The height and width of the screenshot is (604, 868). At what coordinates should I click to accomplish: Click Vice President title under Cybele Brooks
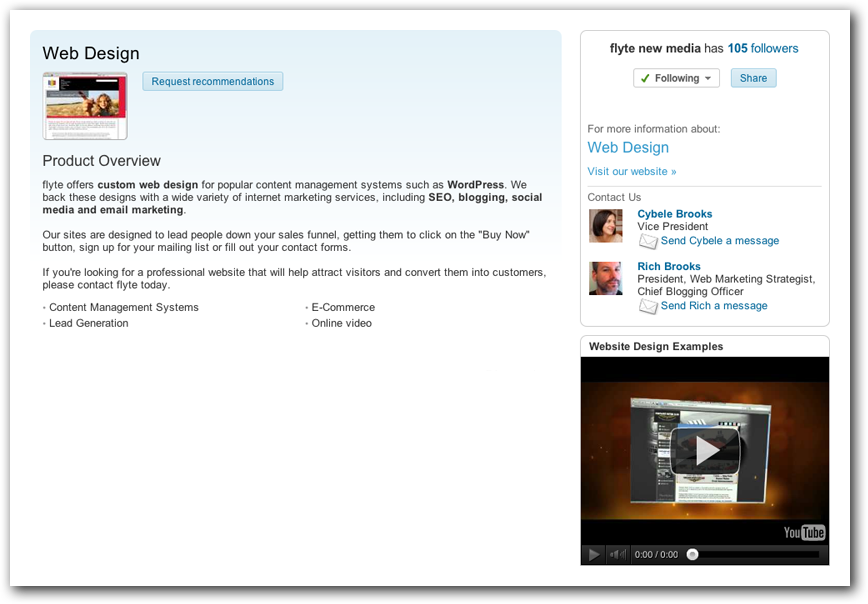coord(673,226)
